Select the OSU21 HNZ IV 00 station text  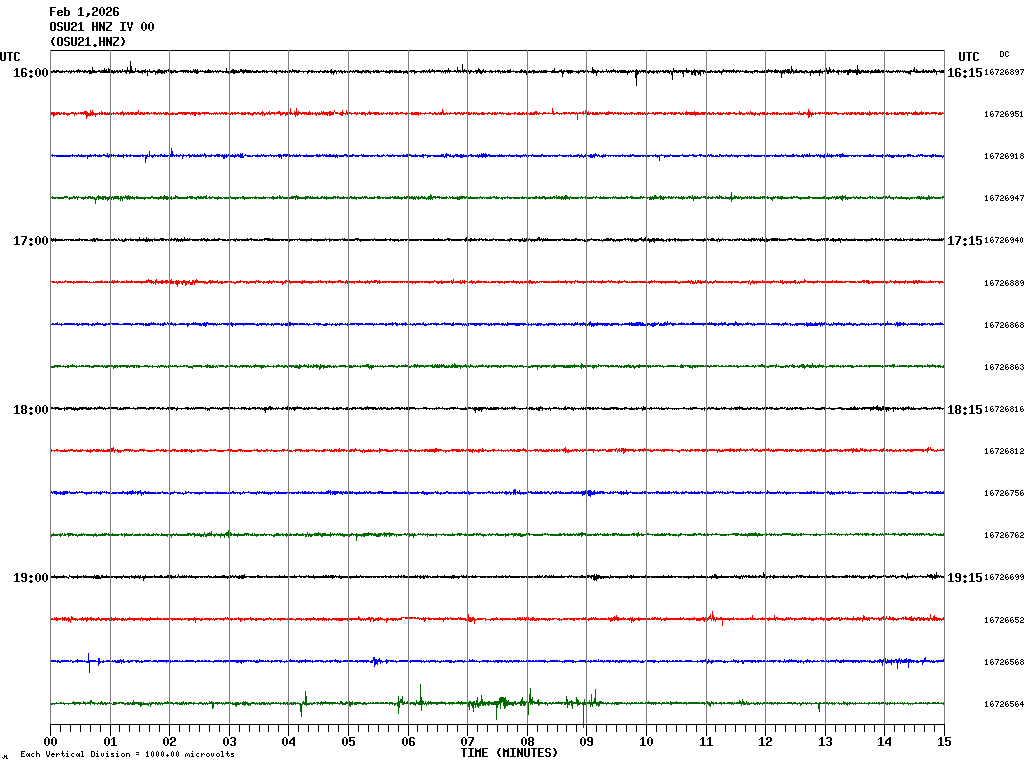(102, 27)
